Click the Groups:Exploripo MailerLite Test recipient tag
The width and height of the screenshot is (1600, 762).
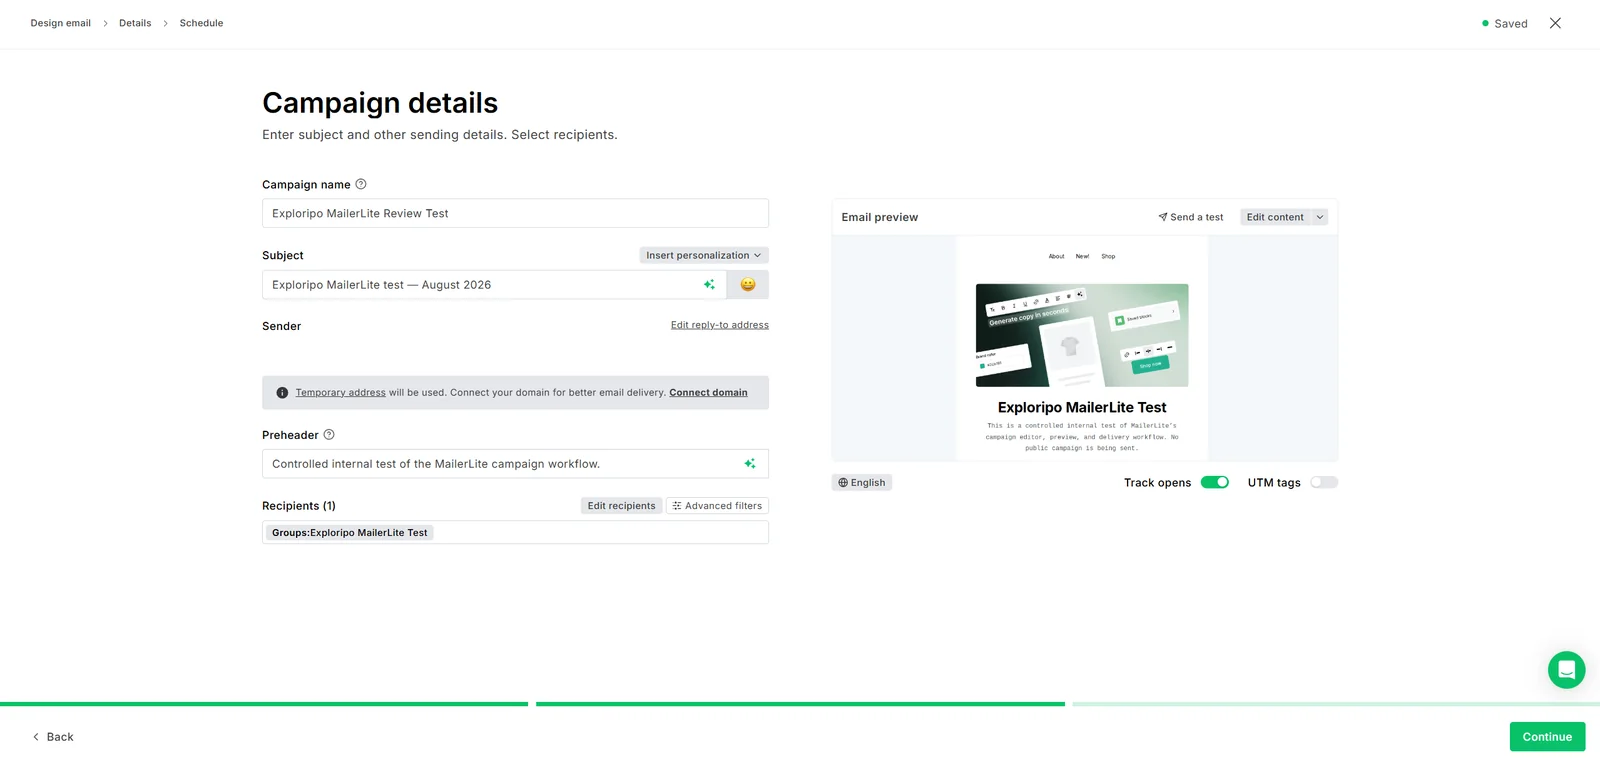349,533
